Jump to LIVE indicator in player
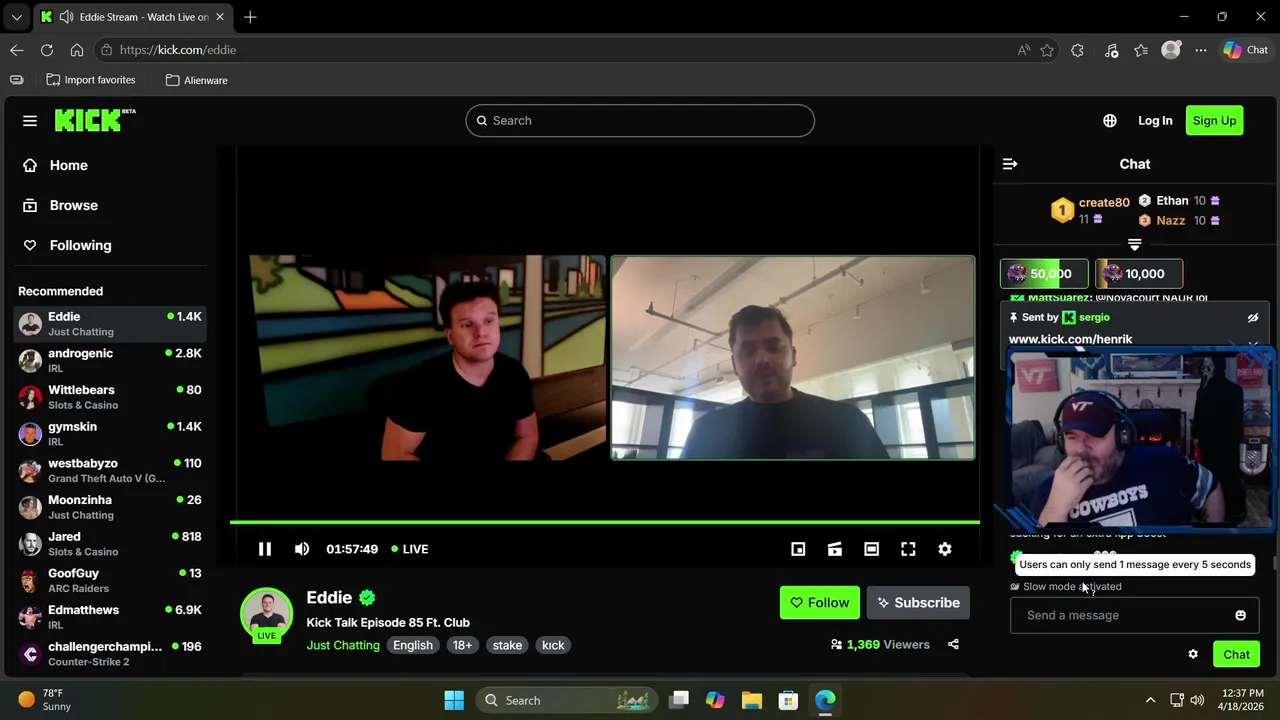This screenshot has height=720, width=1280. [410, 549]
